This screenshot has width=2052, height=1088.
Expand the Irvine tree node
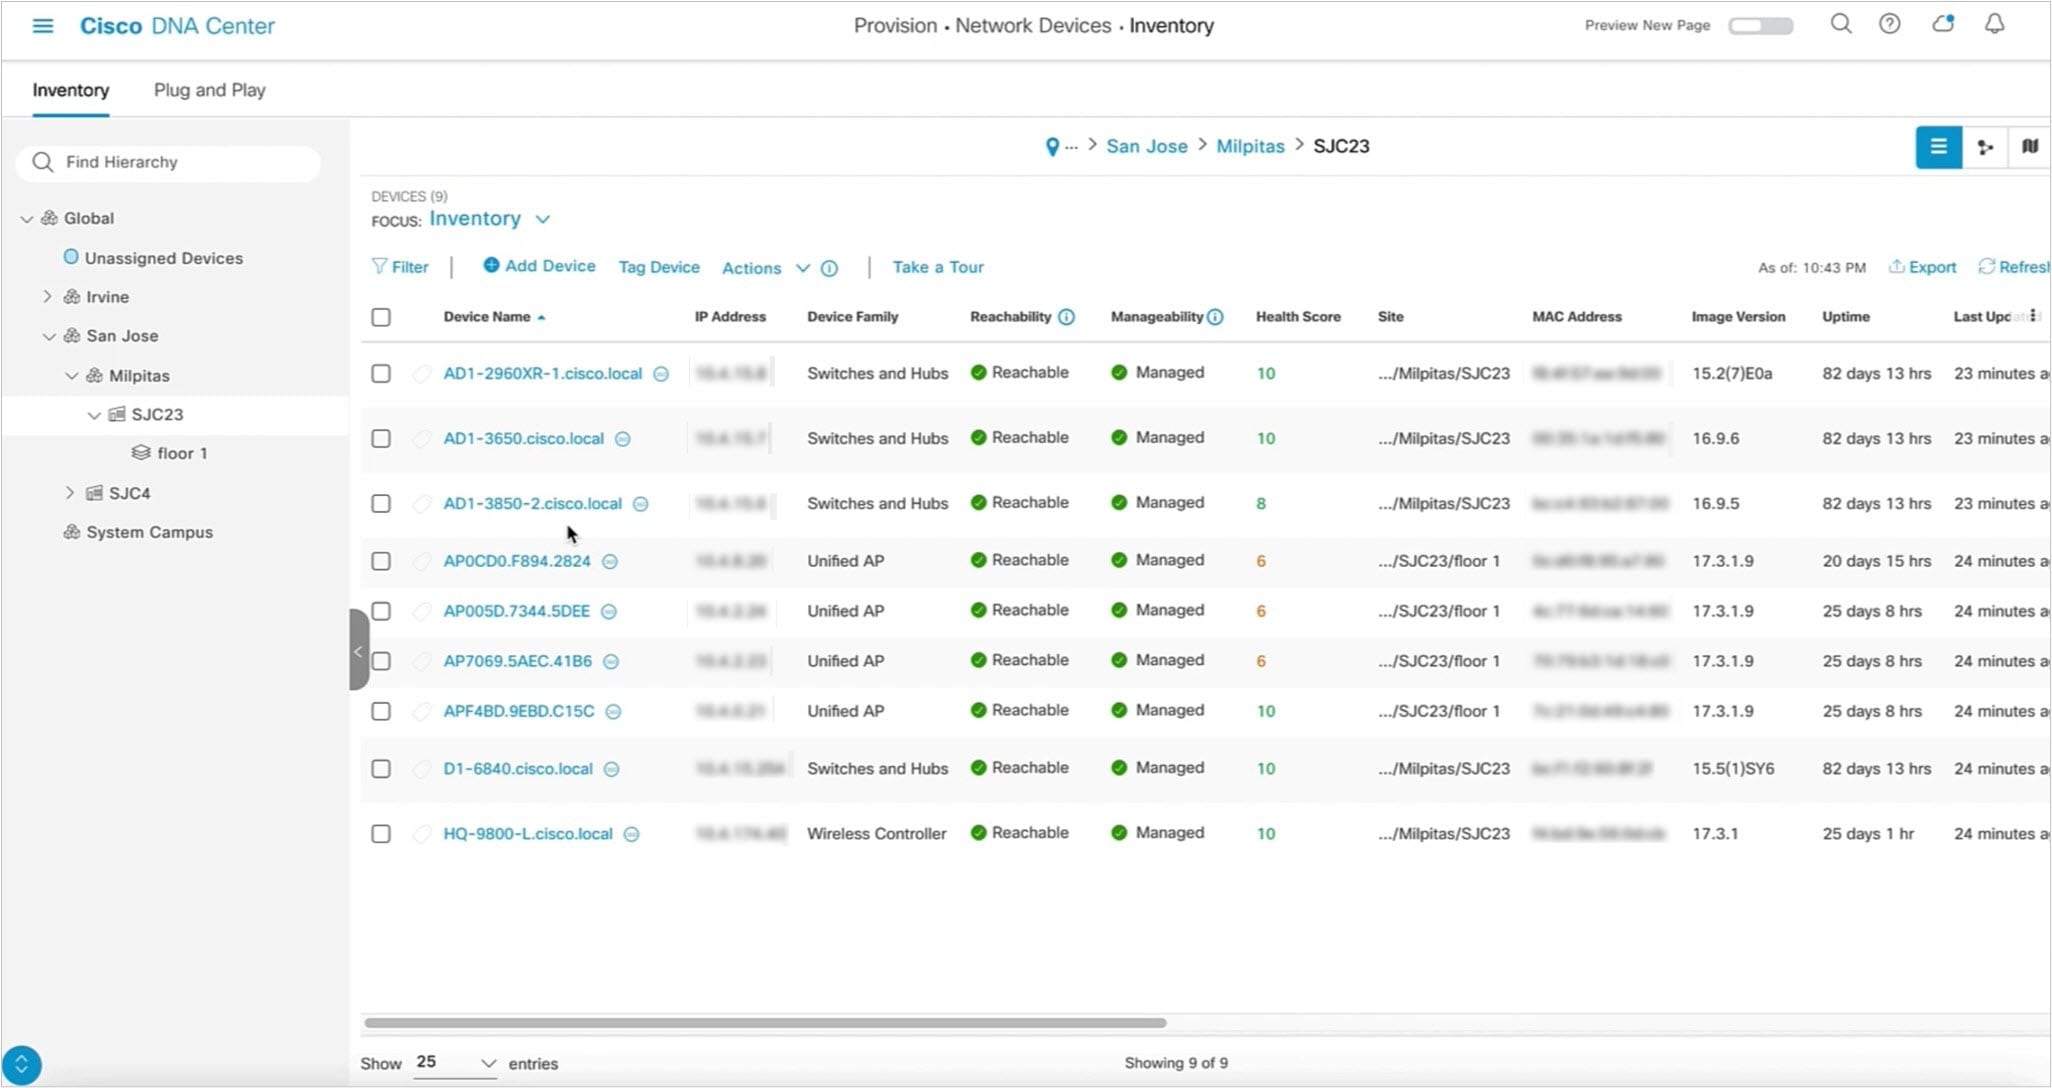point(47,297)
